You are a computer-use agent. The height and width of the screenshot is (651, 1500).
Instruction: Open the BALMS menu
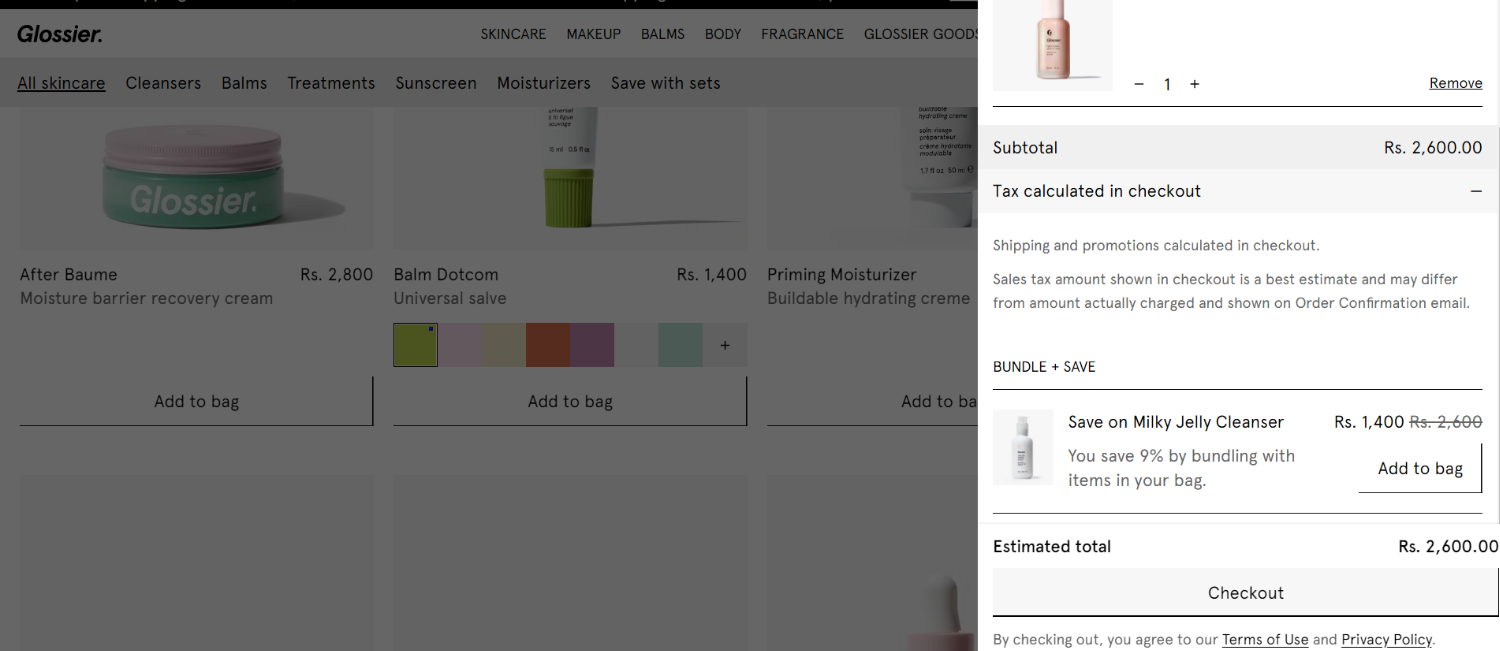(663, 34)
